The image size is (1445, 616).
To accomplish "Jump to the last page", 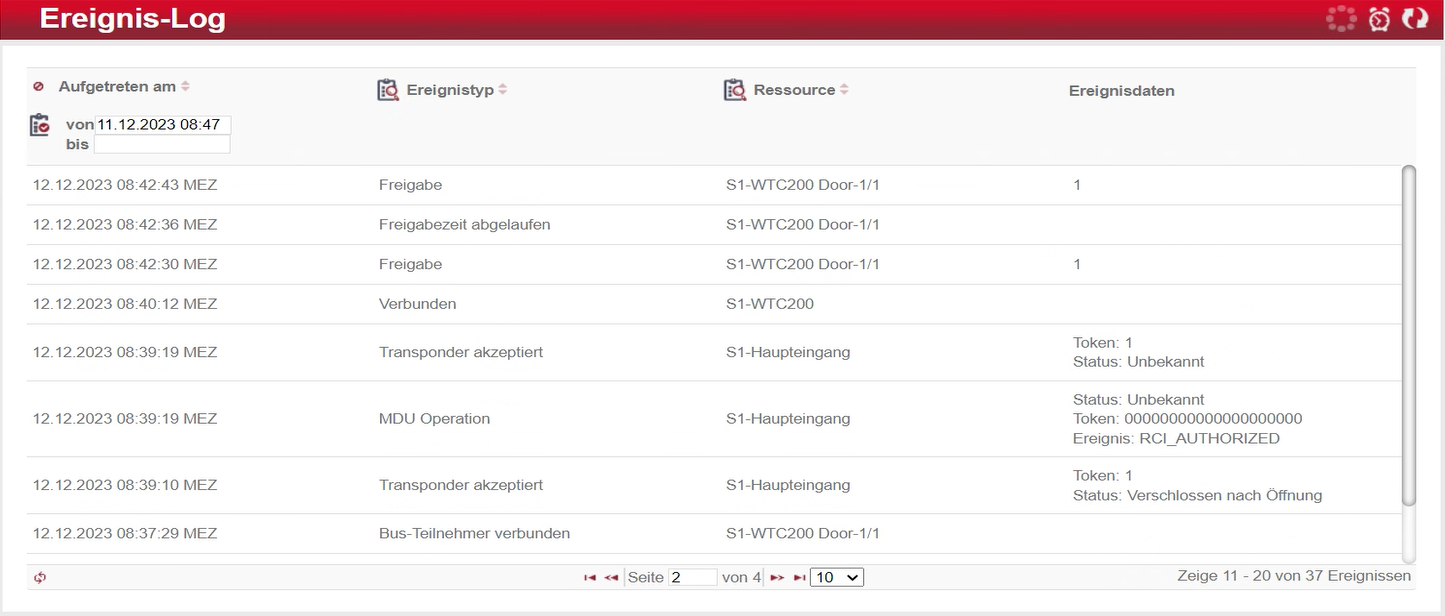I will point(799,577).
